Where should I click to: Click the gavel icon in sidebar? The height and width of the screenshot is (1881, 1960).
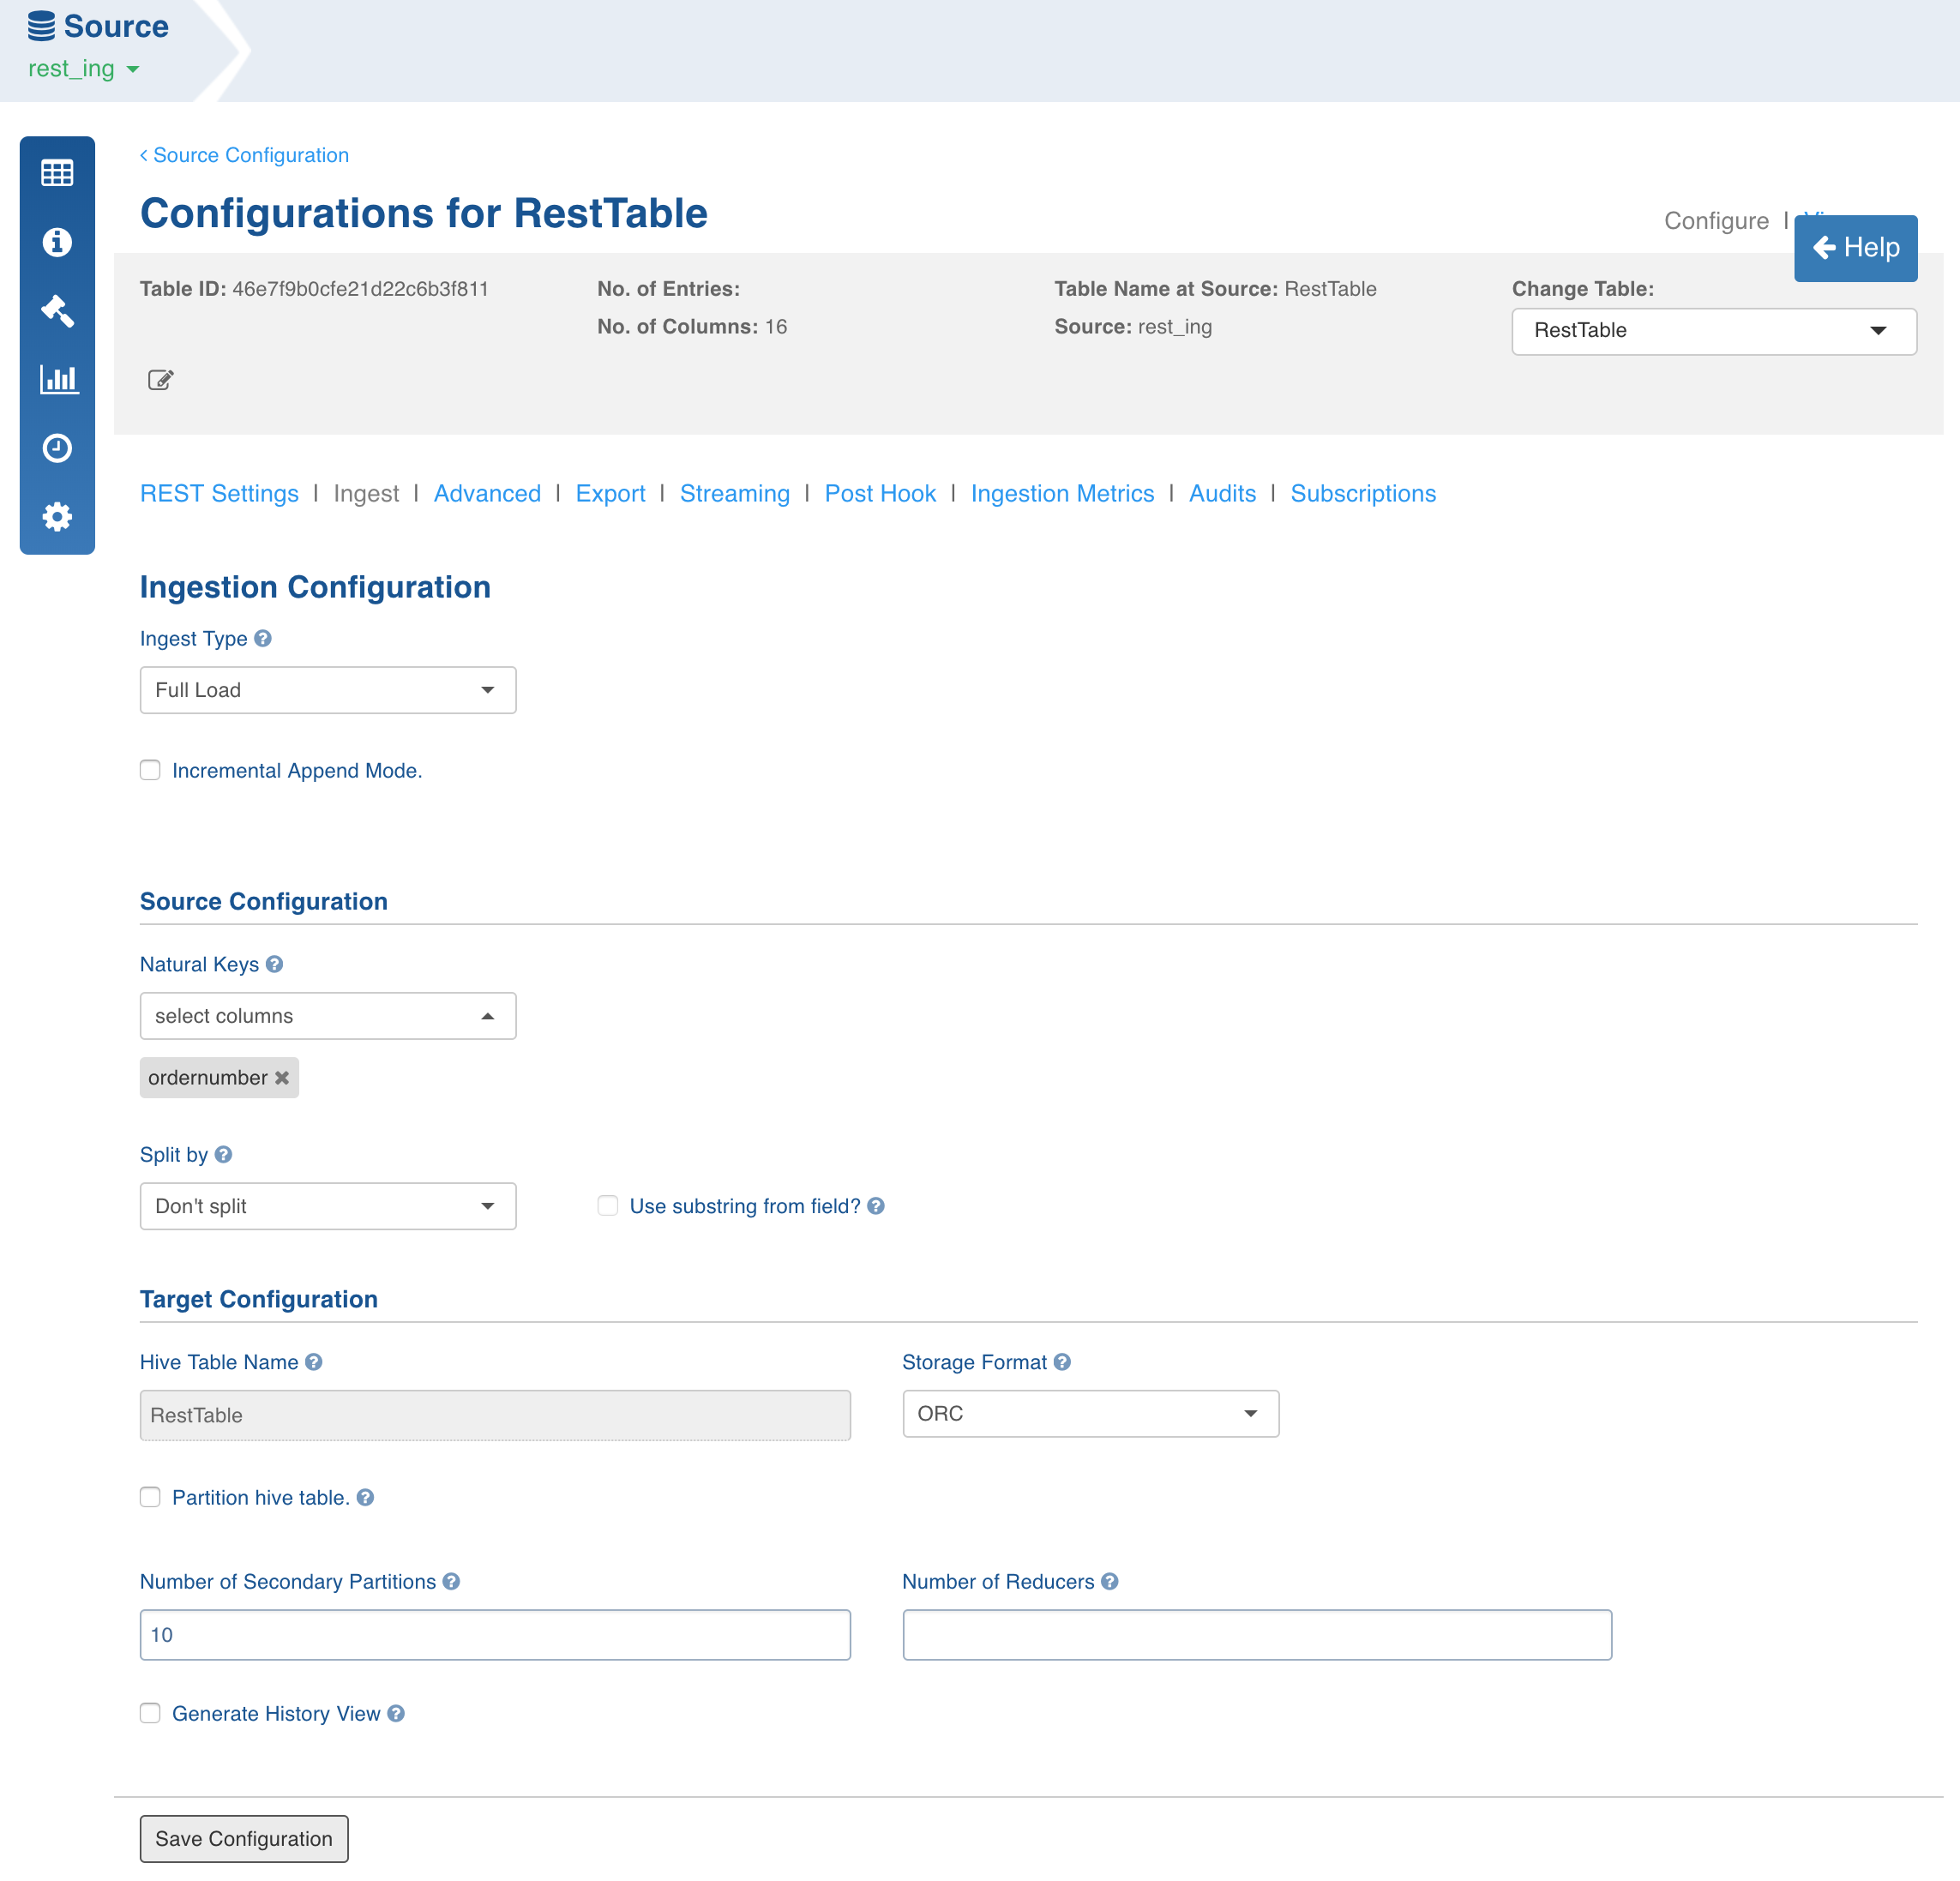[x=57, y=311]
